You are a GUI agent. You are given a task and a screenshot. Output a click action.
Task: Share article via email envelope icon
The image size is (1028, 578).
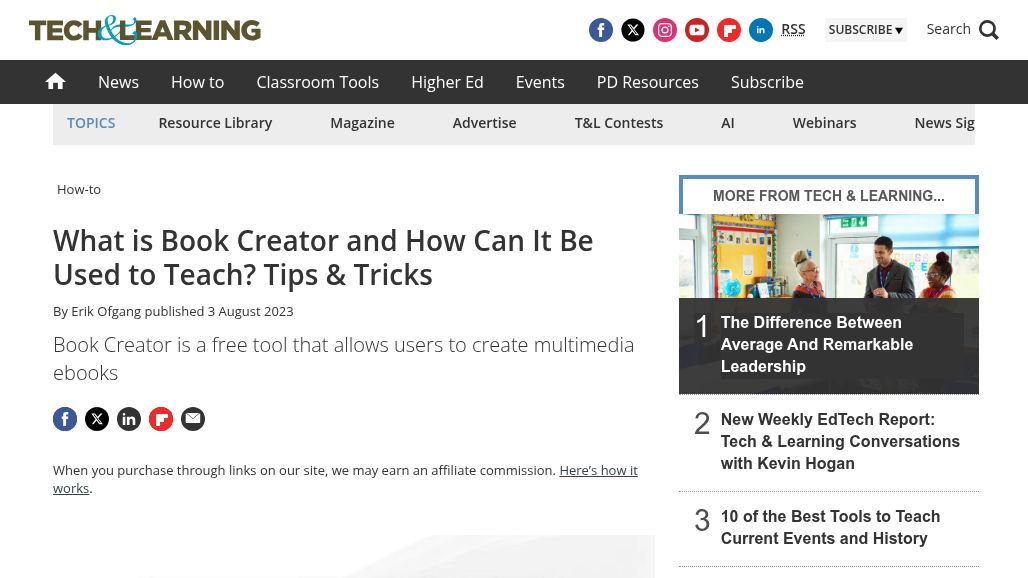(x=193, y=419)
